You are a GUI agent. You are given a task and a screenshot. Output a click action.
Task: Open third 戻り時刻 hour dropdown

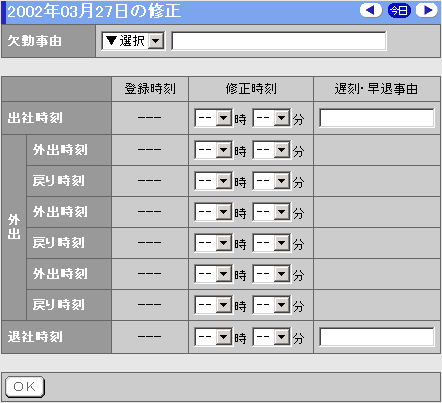213,305
